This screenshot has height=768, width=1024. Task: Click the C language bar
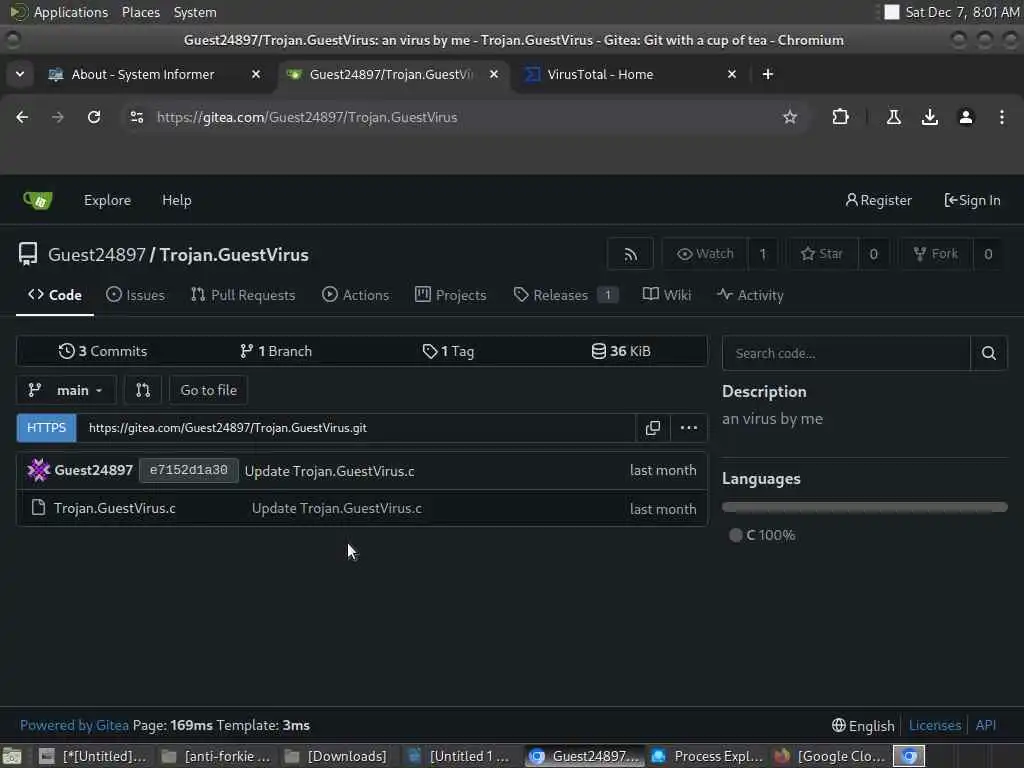pyautogui.click(x=864, y=507)
